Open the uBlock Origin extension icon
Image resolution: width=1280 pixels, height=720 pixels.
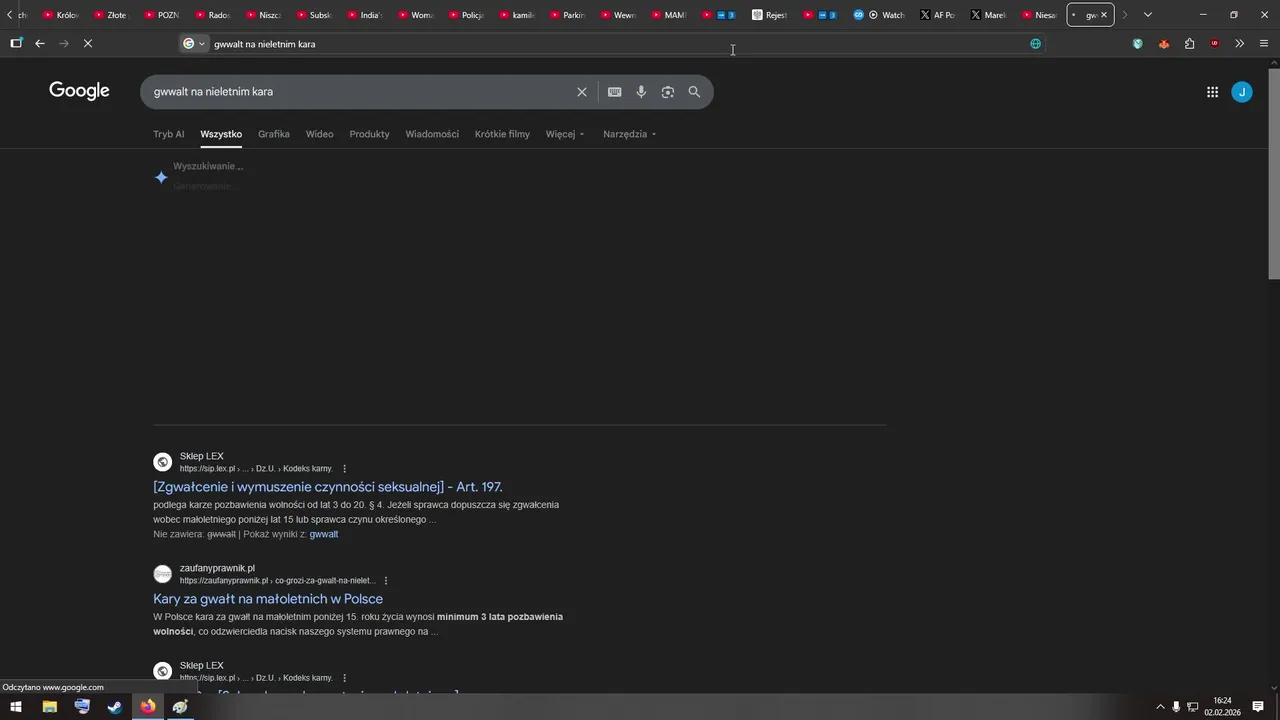pyautogui.click(x=1215, y=44)
